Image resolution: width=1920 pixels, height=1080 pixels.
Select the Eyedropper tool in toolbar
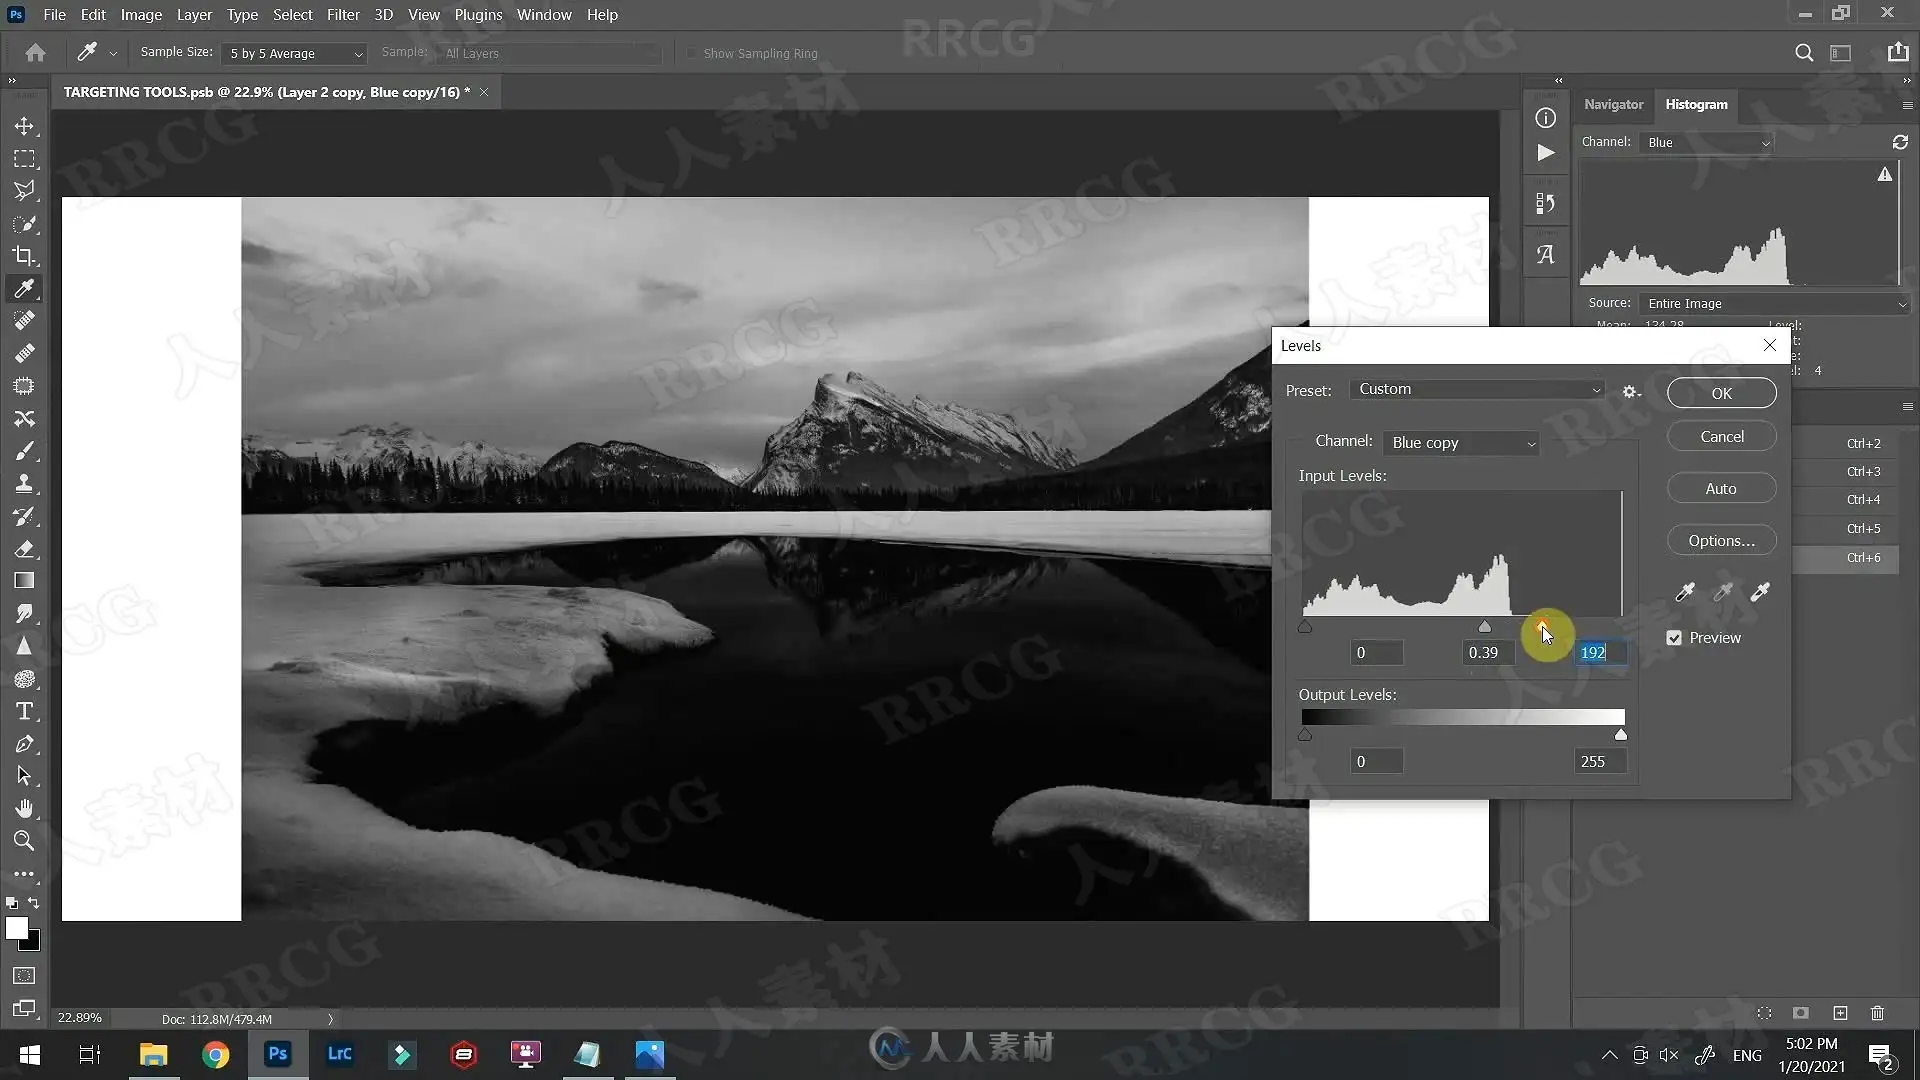[25, 289]
